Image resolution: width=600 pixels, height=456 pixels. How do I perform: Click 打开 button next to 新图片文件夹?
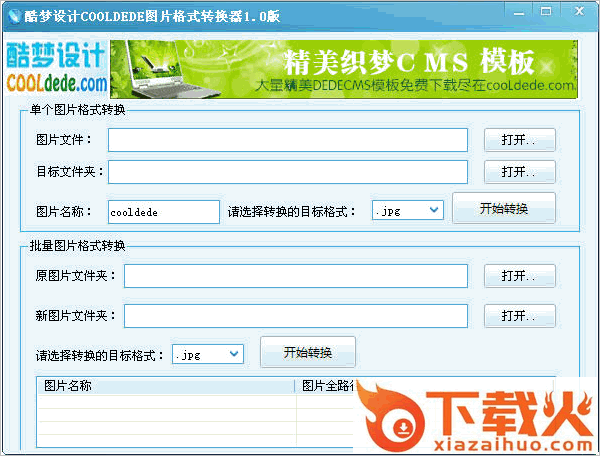click(520, 316)
